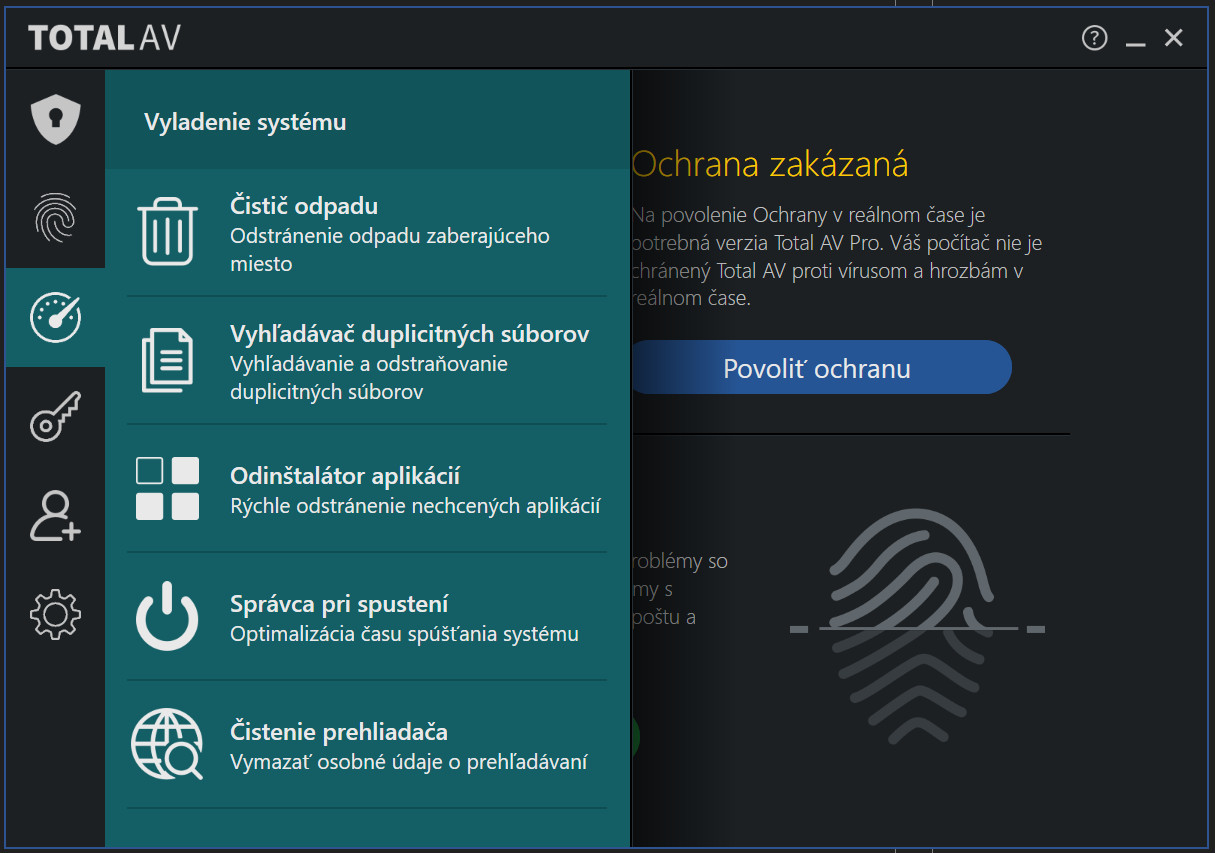Click the Ochrana zakázaná heading
Image resolution: width=1215 pixels, height=853 pixels.
click(x=770, y=164)
